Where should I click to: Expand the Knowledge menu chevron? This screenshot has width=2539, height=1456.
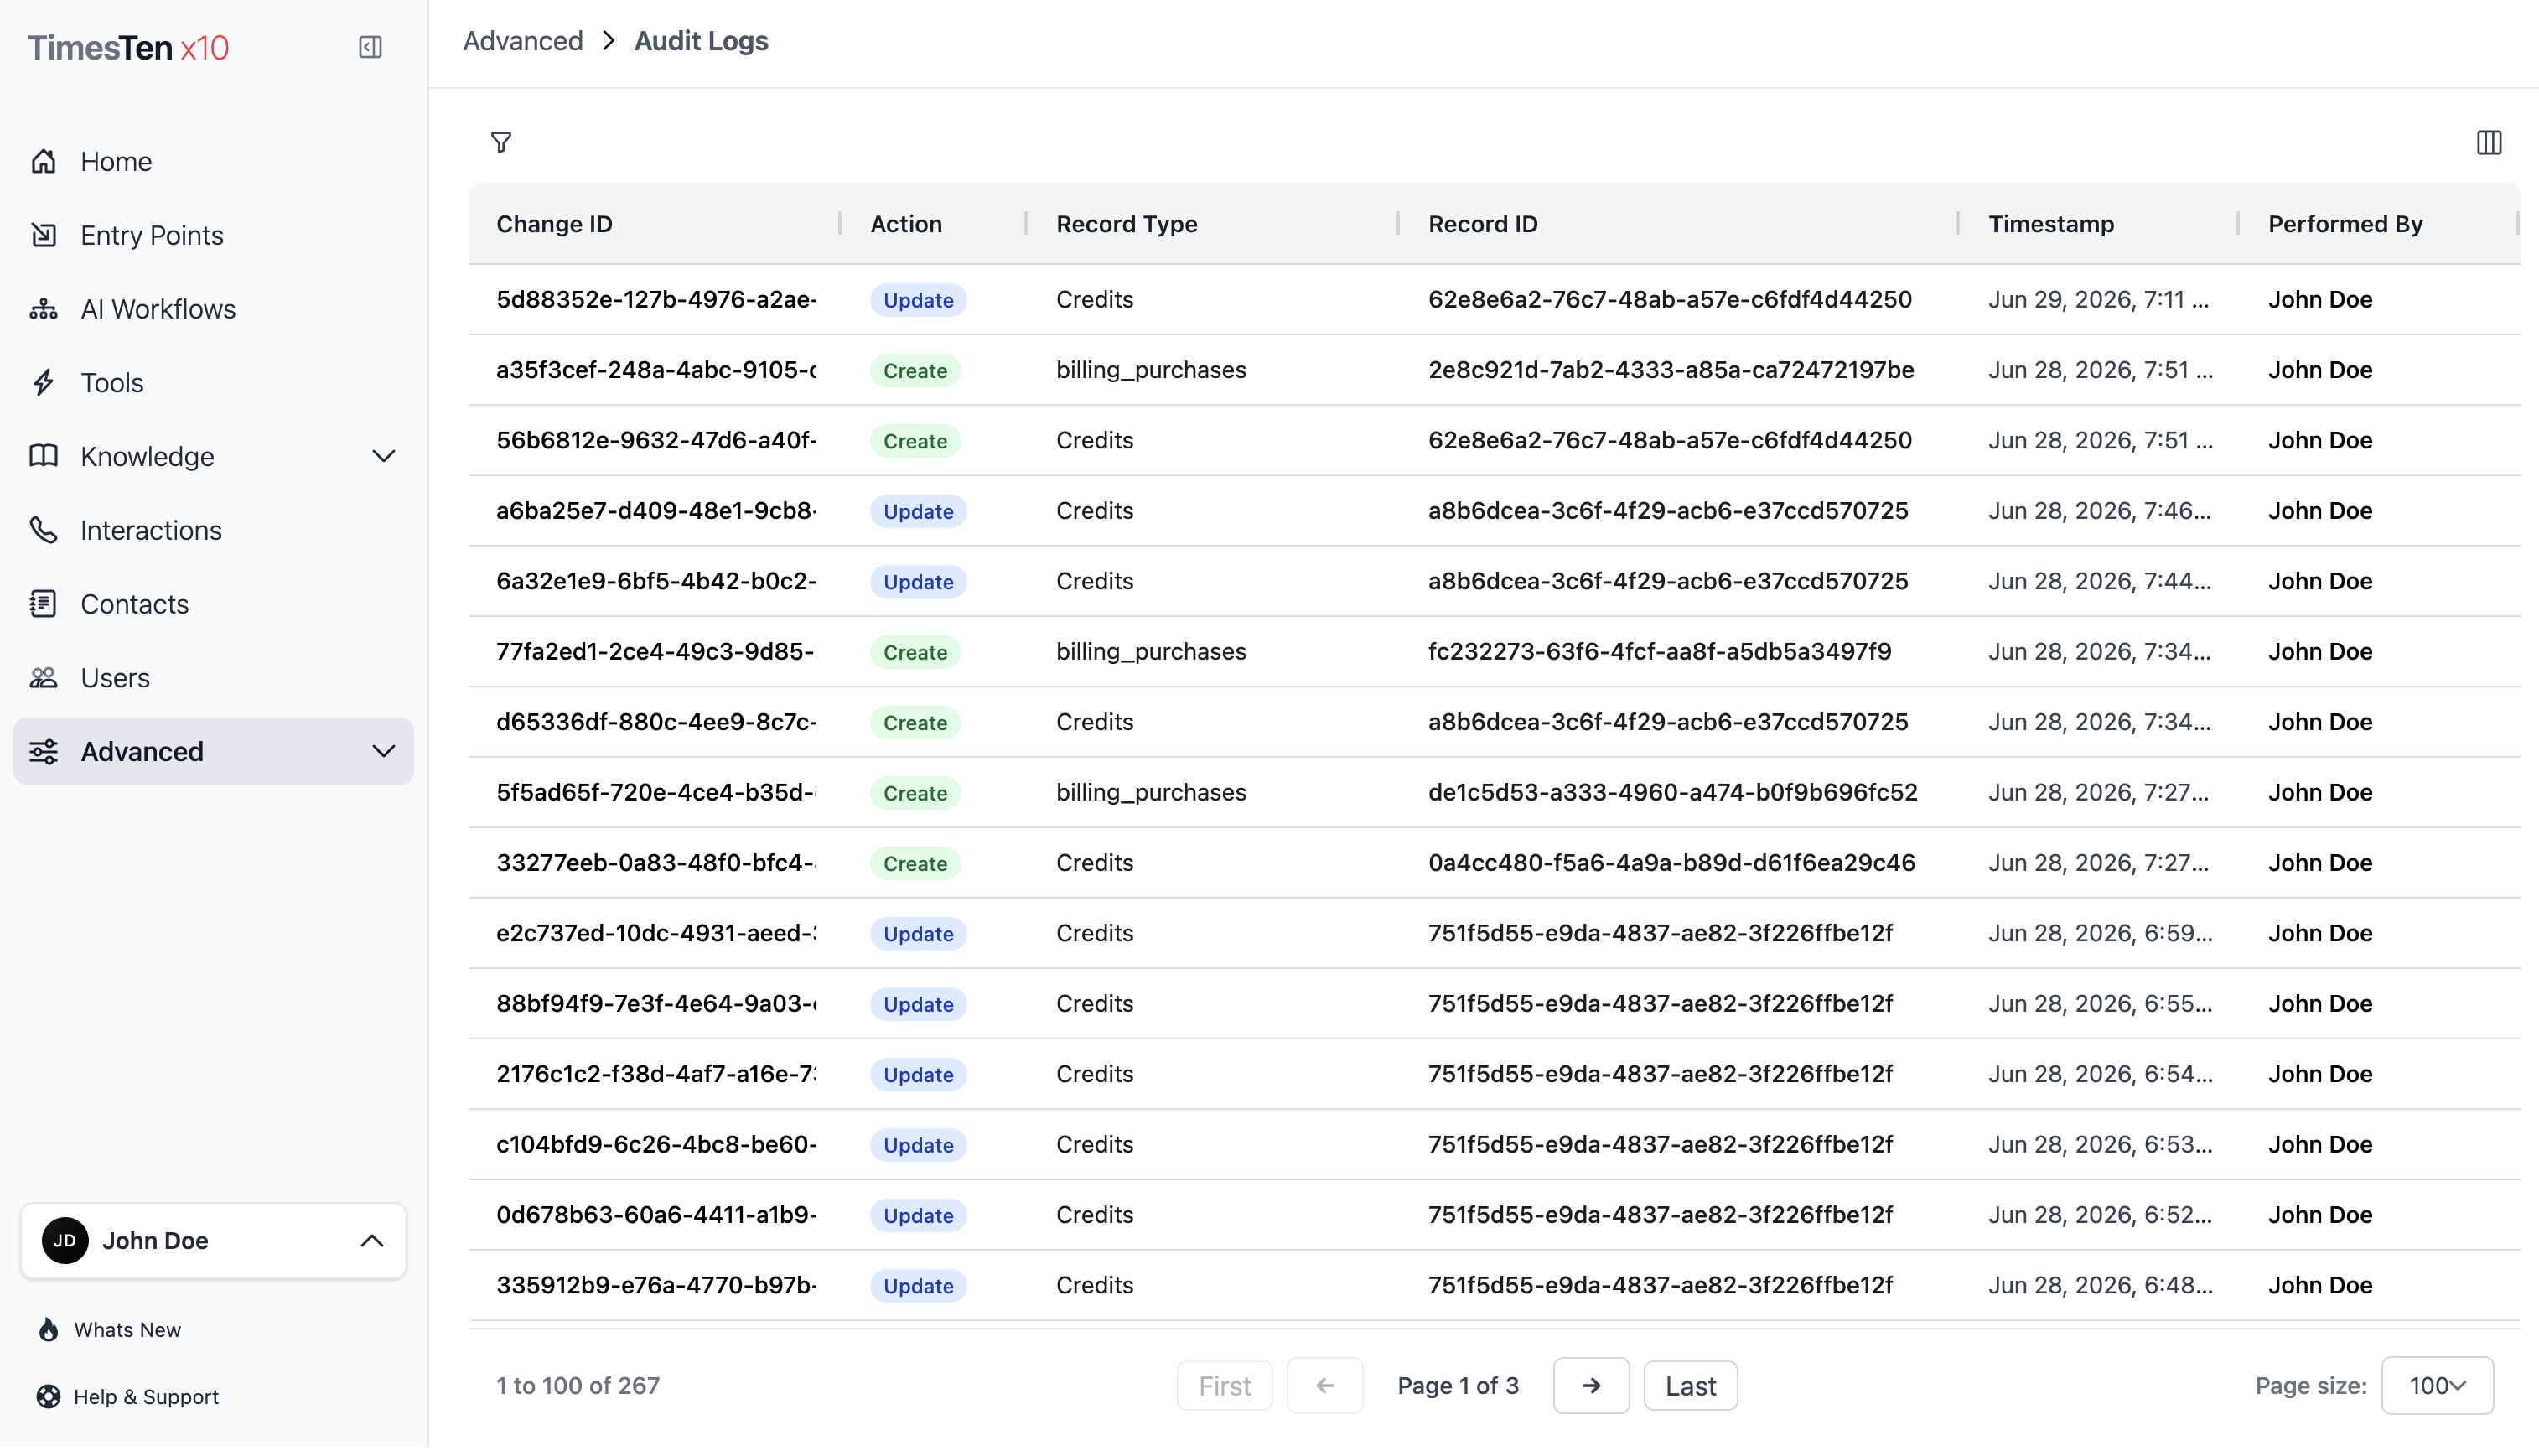pyautogui.click(x=383, y=456)
